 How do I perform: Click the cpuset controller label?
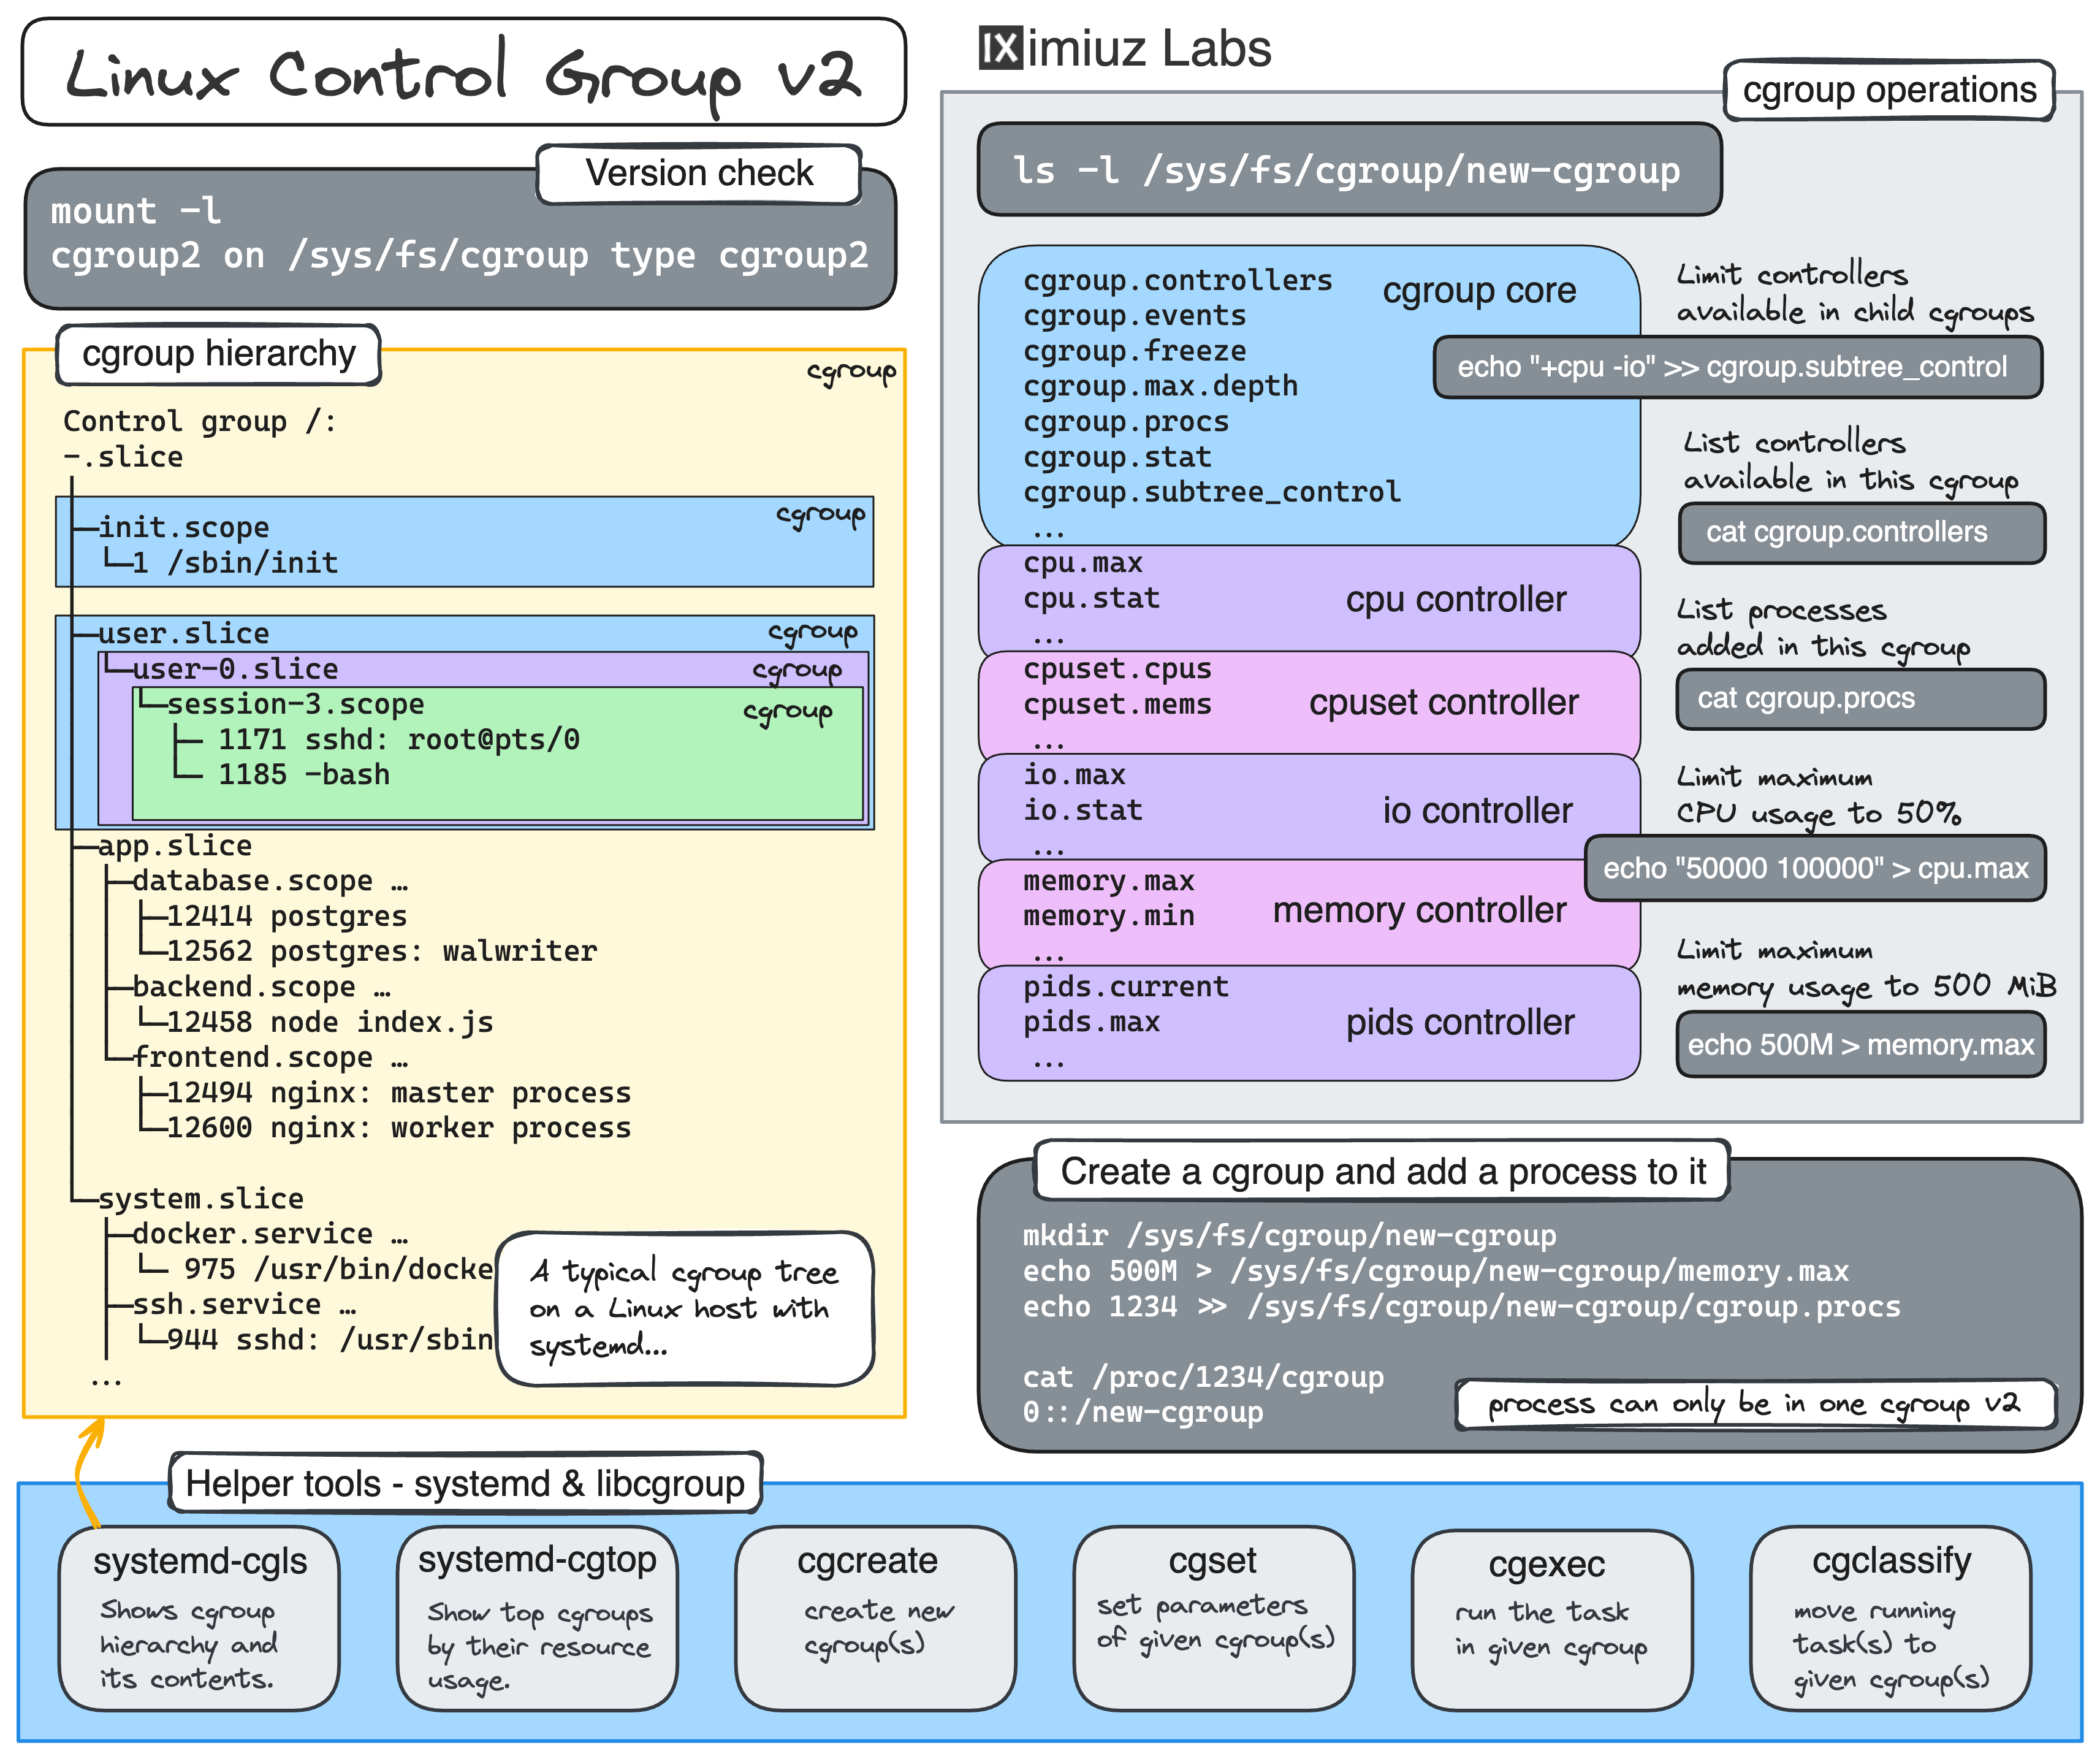pyautogui.click(x=1444, y=703)
